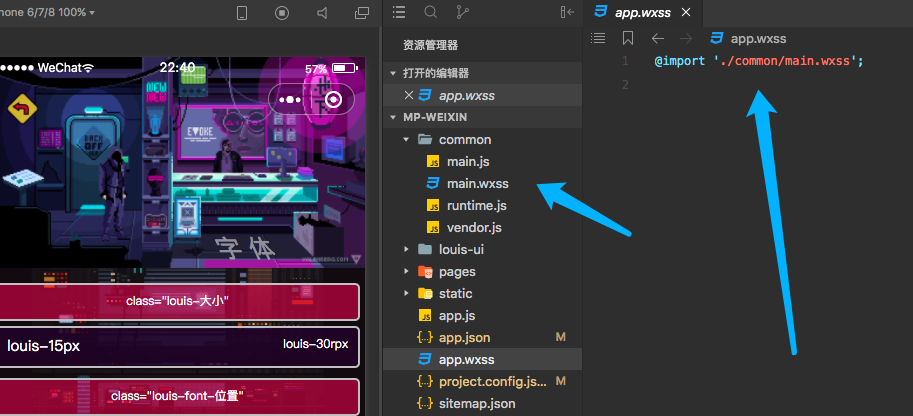Click the simulator battery status icon
The height and width of the screenshot is (416, 913).
click(345, 68)
